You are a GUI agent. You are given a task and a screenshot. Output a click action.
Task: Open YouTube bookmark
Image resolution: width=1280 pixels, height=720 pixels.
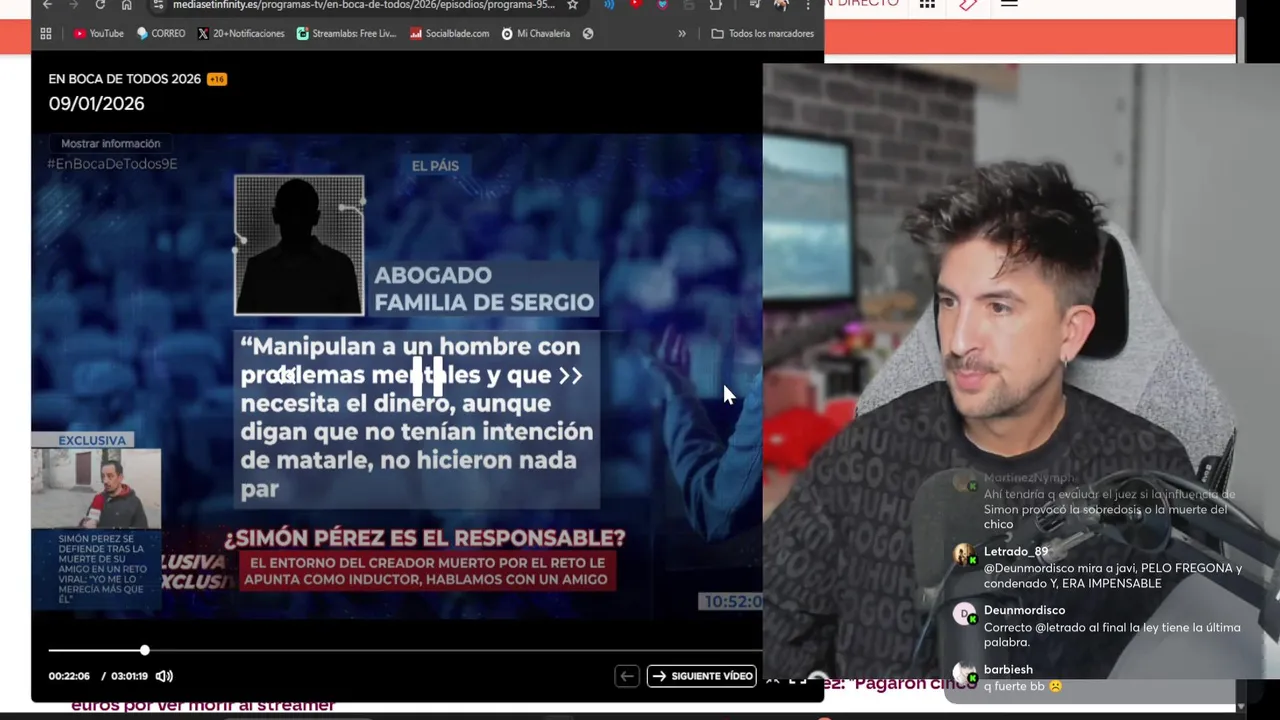click(98, 34)
